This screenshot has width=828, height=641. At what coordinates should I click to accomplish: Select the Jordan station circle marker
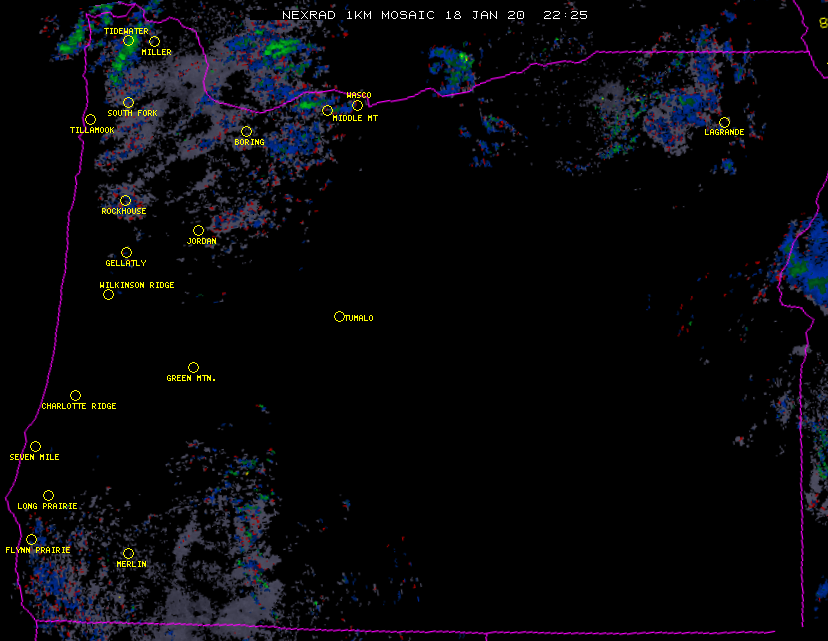[x=198, y=231]
